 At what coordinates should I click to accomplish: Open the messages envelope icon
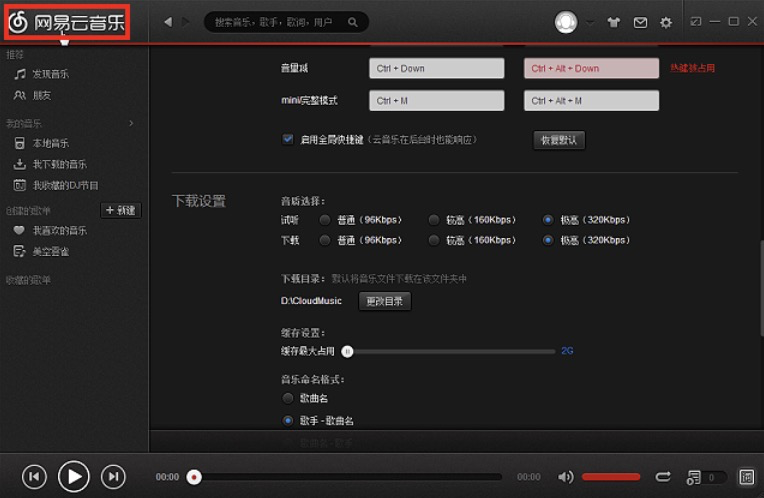point(640,22)
